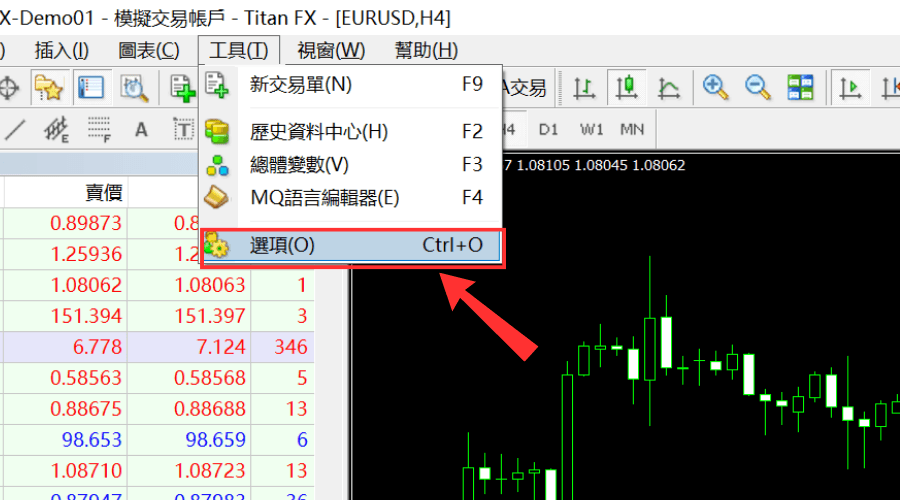This screenshot has height=500, width=900.
Task: Click the bid price 0.88675
Action: click(x=86, y=409)
